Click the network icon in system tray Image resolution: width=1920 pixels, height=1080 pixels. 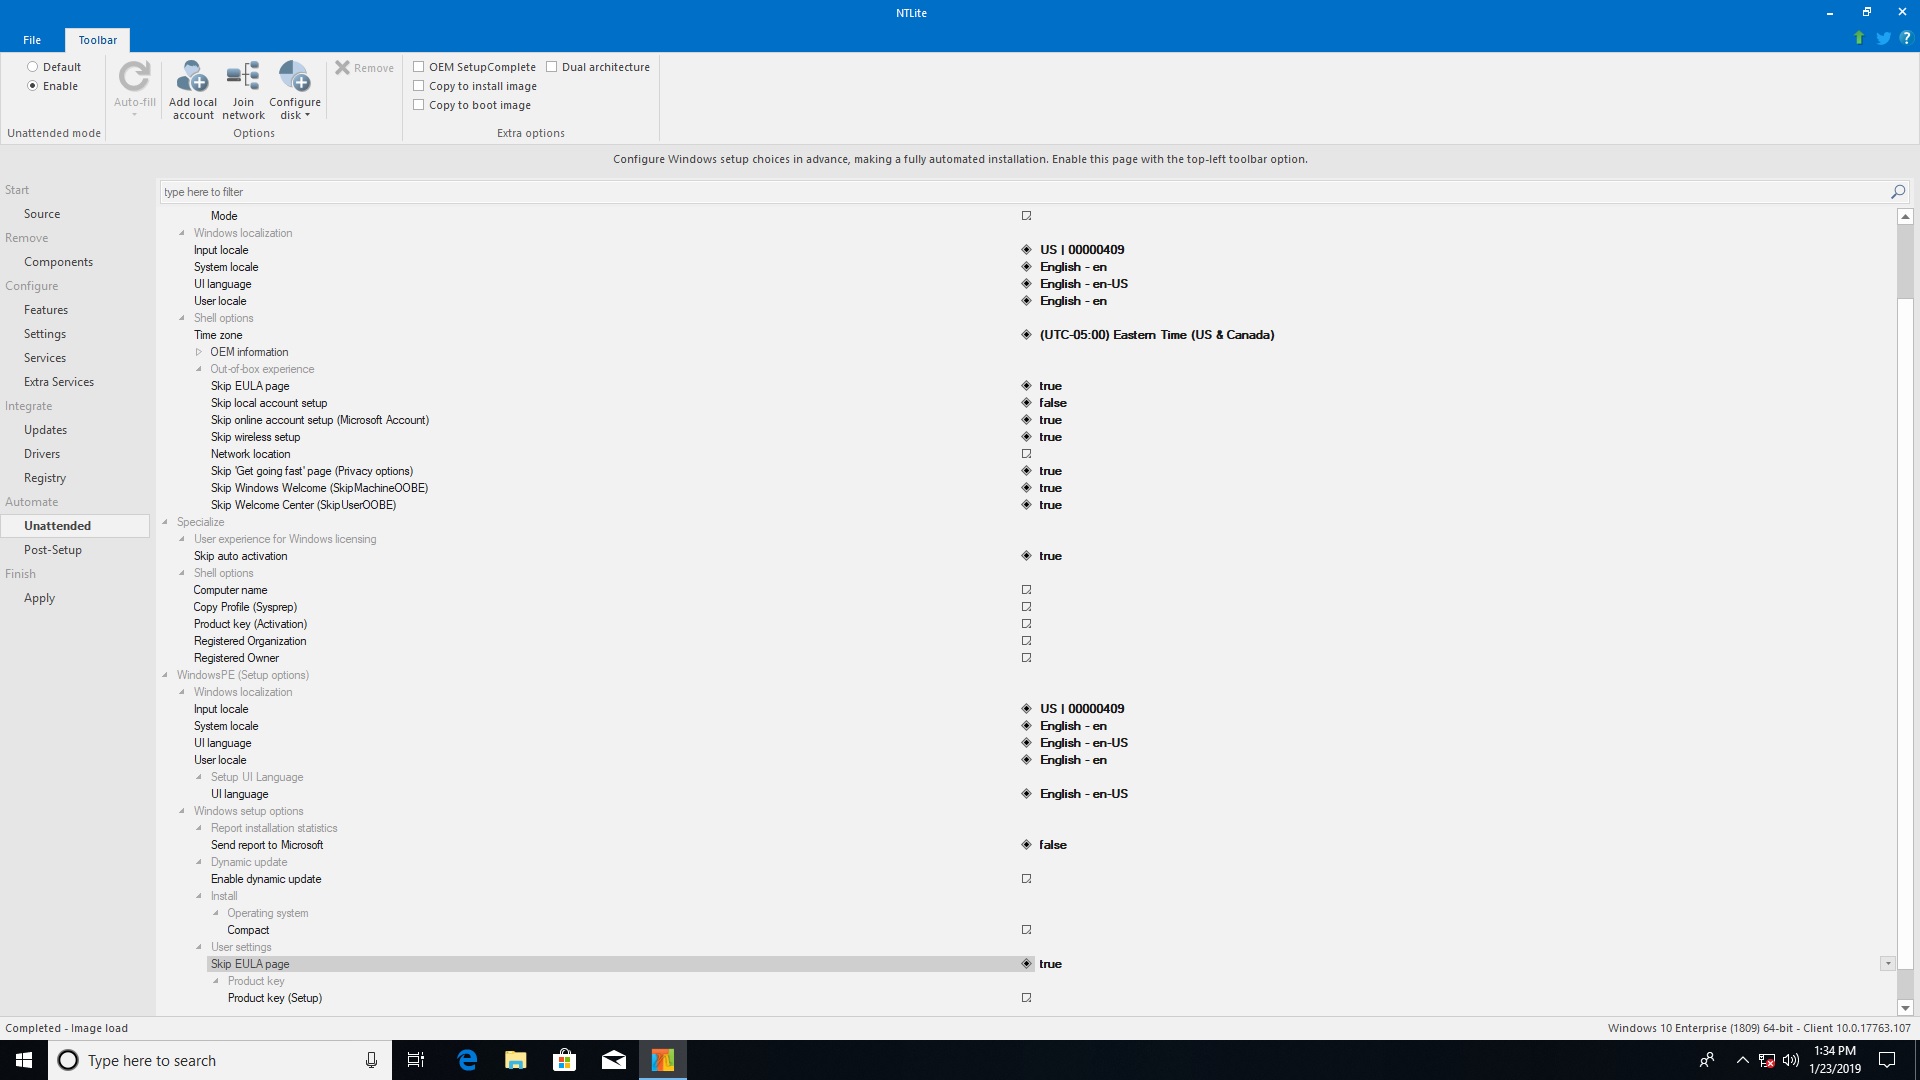click(1767, 1060)
